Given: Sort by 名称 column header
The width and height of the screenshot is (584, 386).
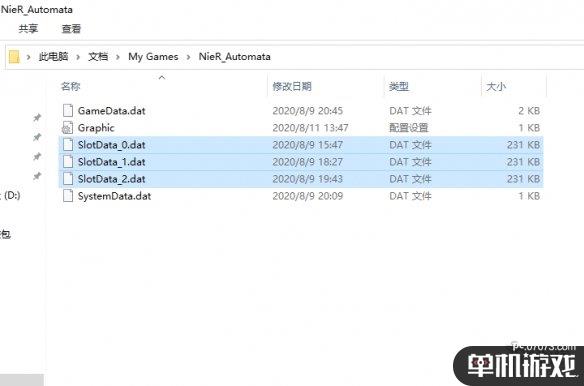Looking at the screenshot, I should pyautogui.click(x=70, y=86).
